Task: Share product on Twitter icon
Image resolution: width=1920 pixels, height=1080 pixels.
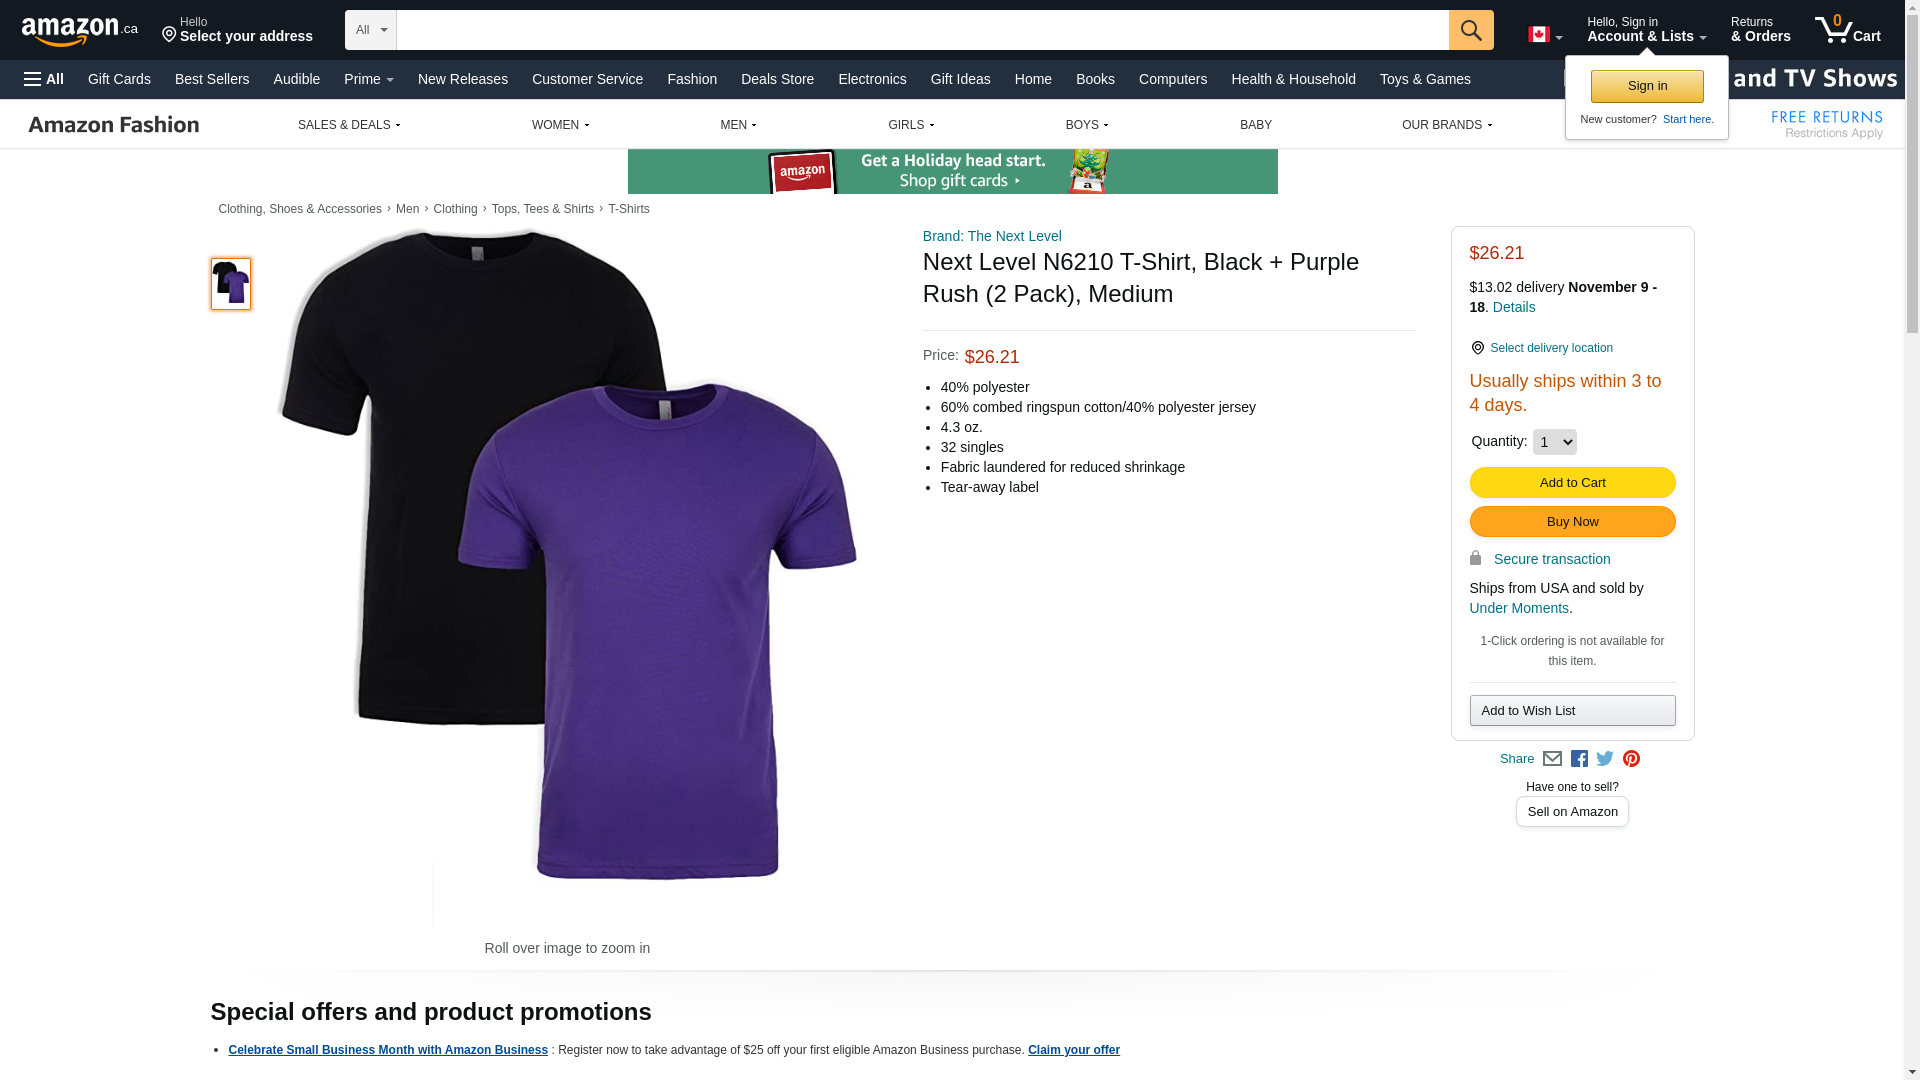Action: point(1605,759)
